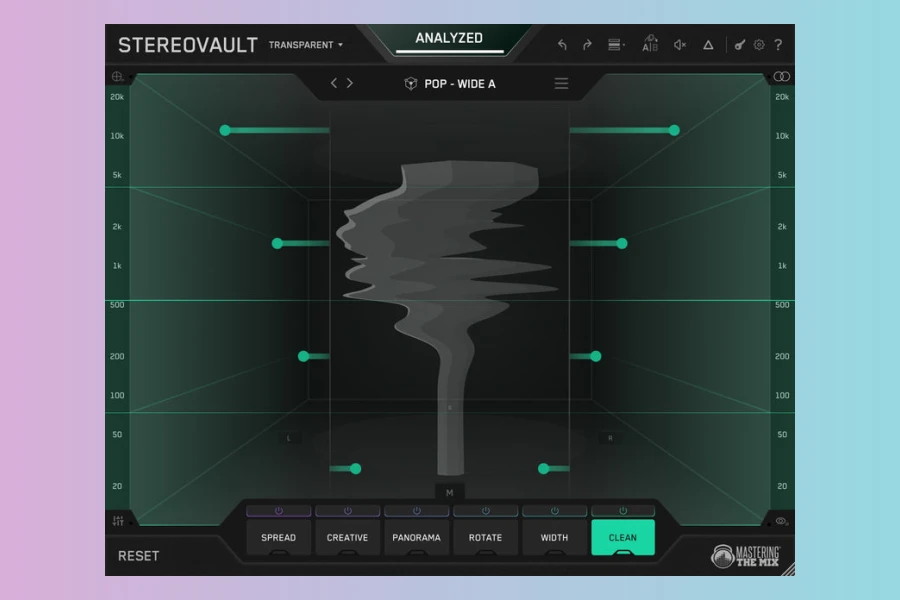Click the ANALYZED status button

[x=449, y=40]
